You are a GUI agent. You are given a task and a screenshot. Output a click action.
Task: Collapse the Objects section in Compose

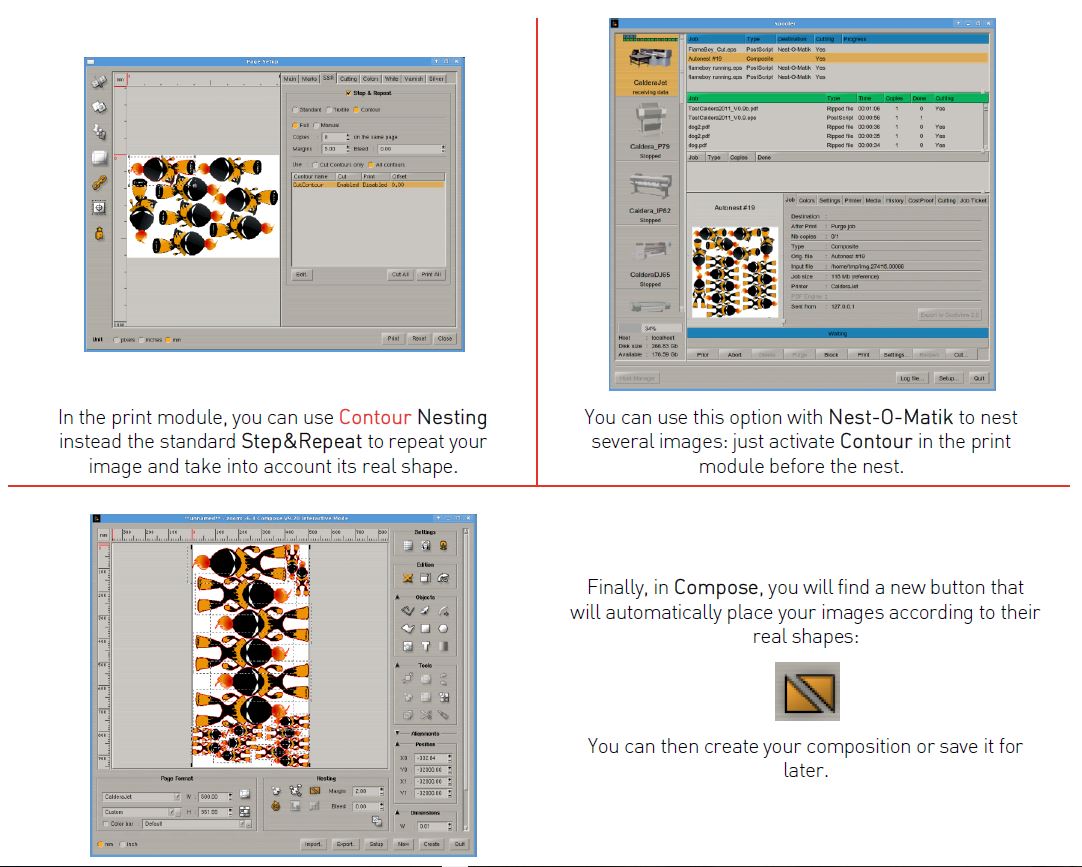tap(397, 597)
